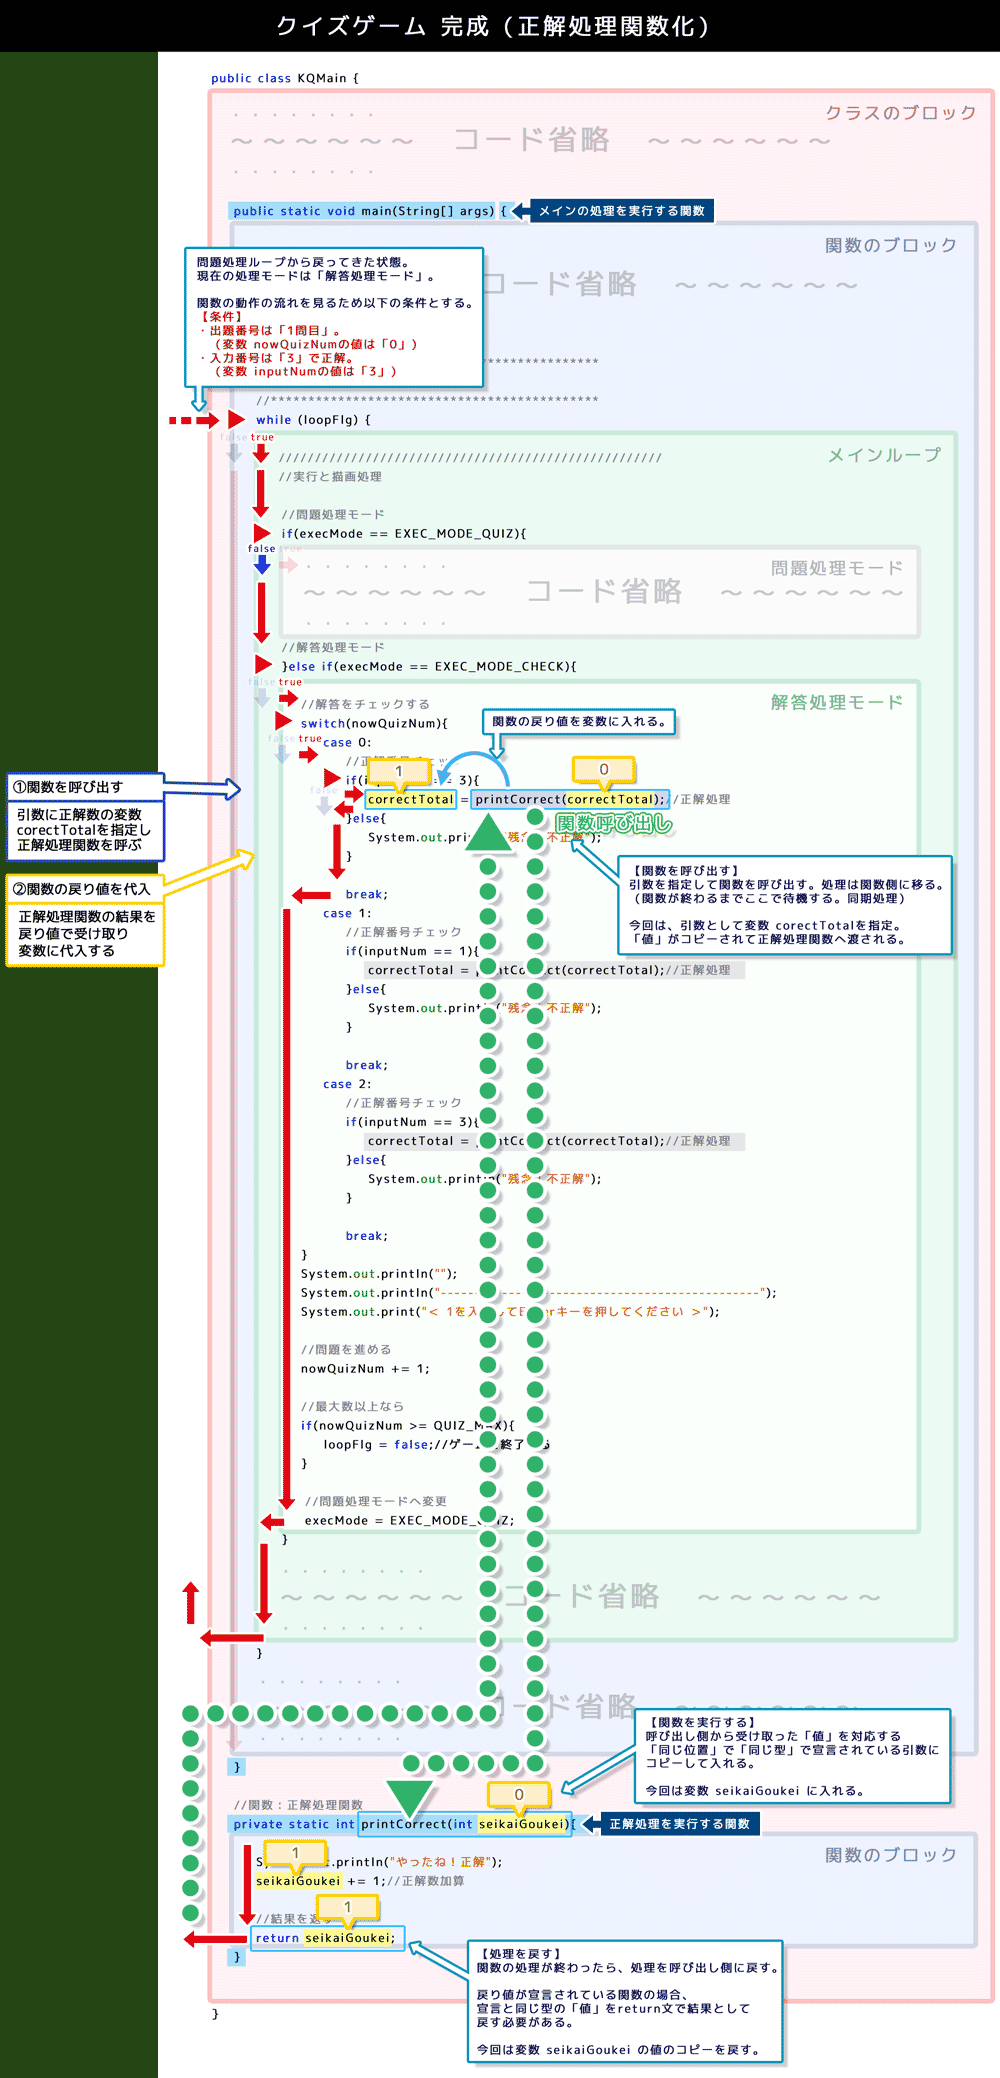This screenshot has width=1000, height=2078.
Task: Click the 'メインループ' block label
Action: pos(884,455)
